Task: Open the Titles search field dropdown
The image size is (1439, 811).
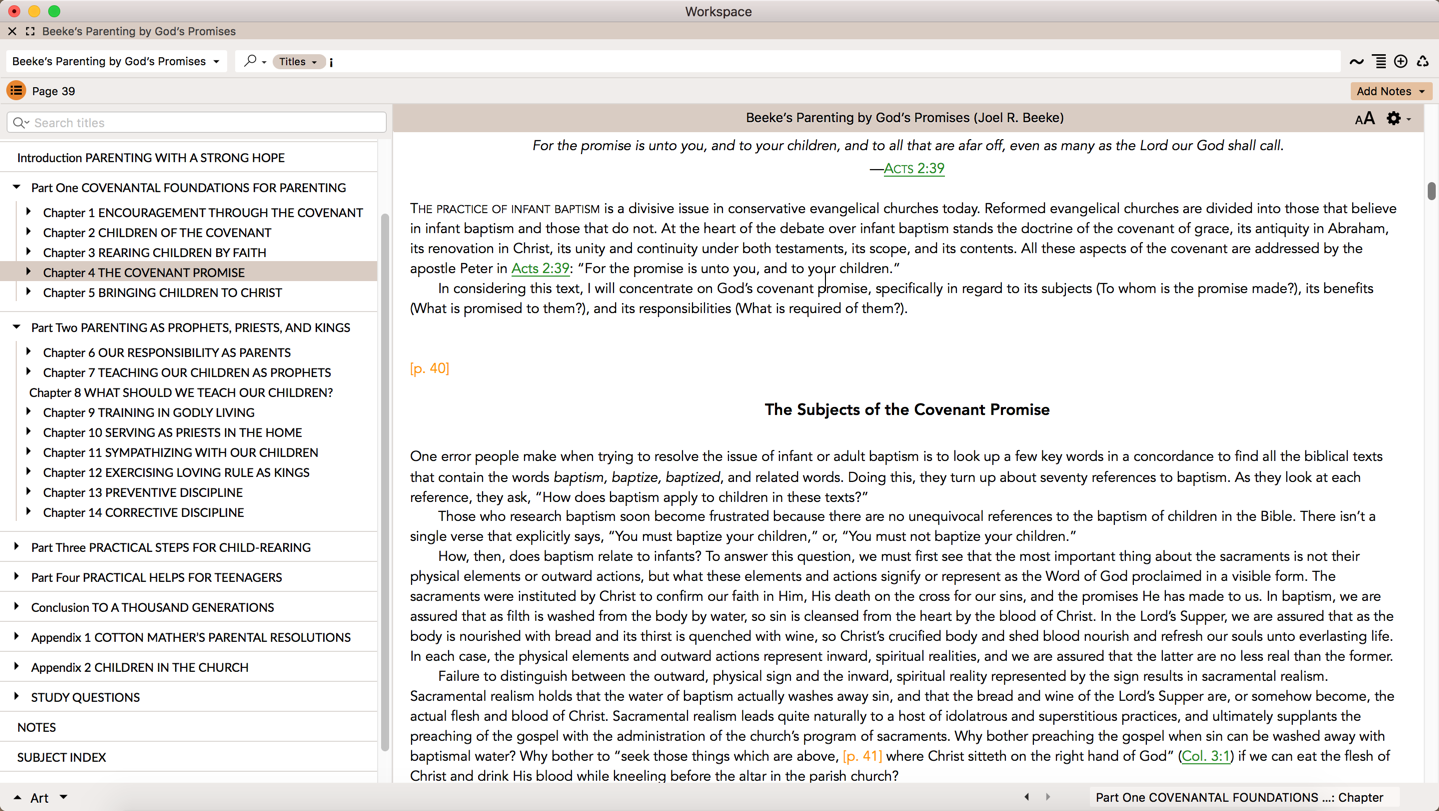Action: click(x=298, y=62)
